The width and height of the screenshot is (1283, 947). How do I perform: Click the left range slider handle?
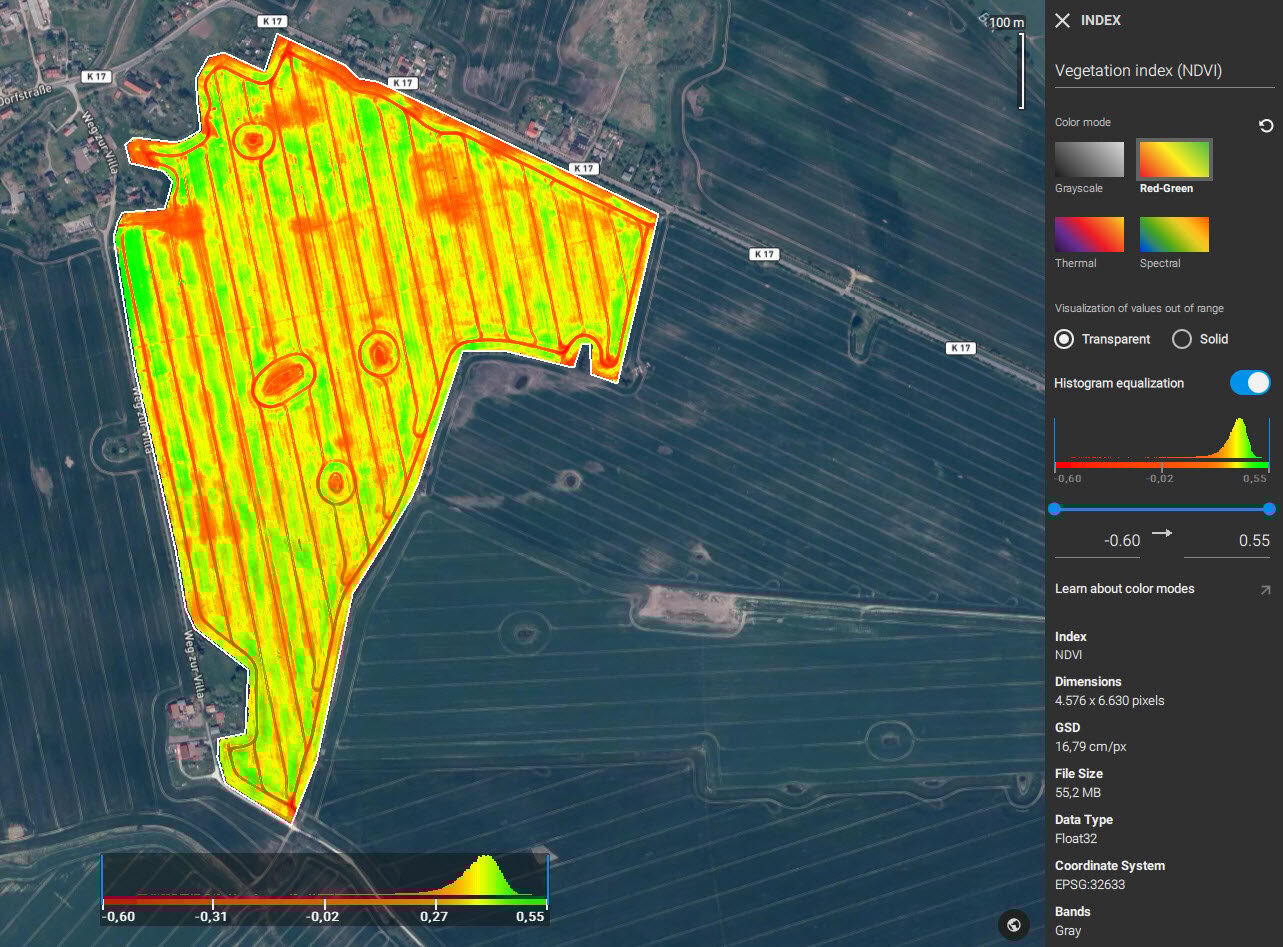coord(1054,509)
